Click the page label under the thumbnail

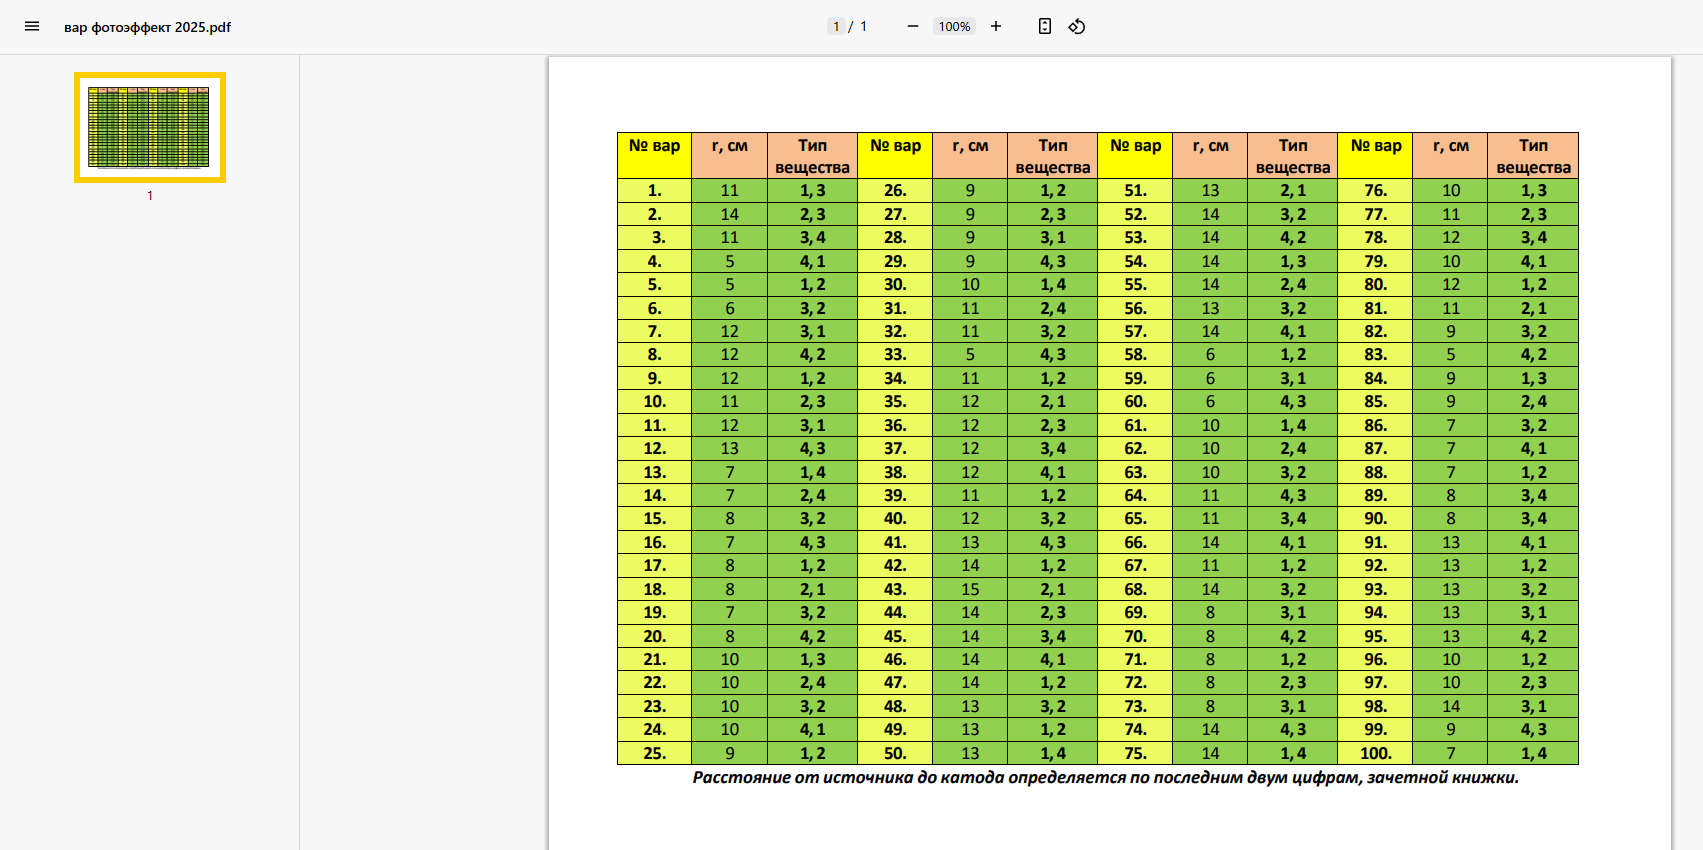(150, 196)
